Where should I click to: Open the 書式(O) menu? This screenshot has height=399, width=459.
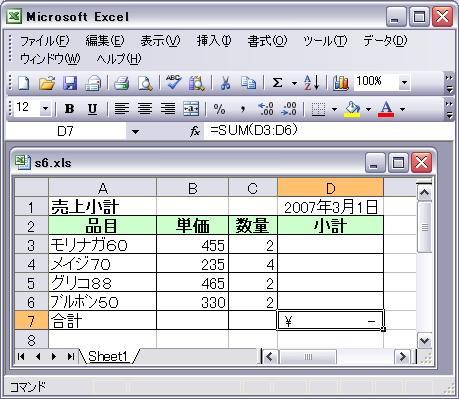point(267,41)
